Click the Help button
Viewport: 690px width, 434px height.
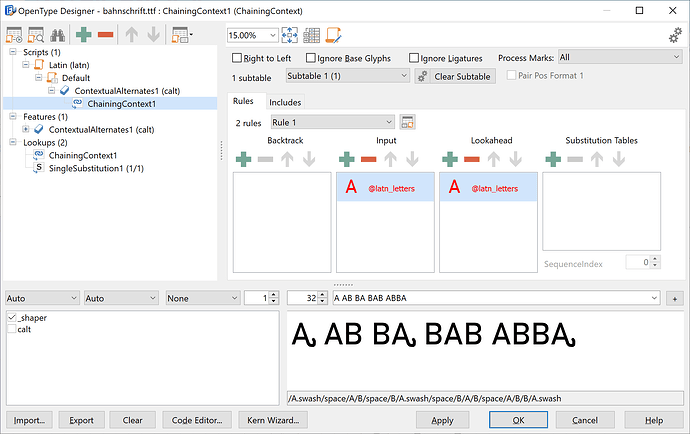(x=653, y=420)
